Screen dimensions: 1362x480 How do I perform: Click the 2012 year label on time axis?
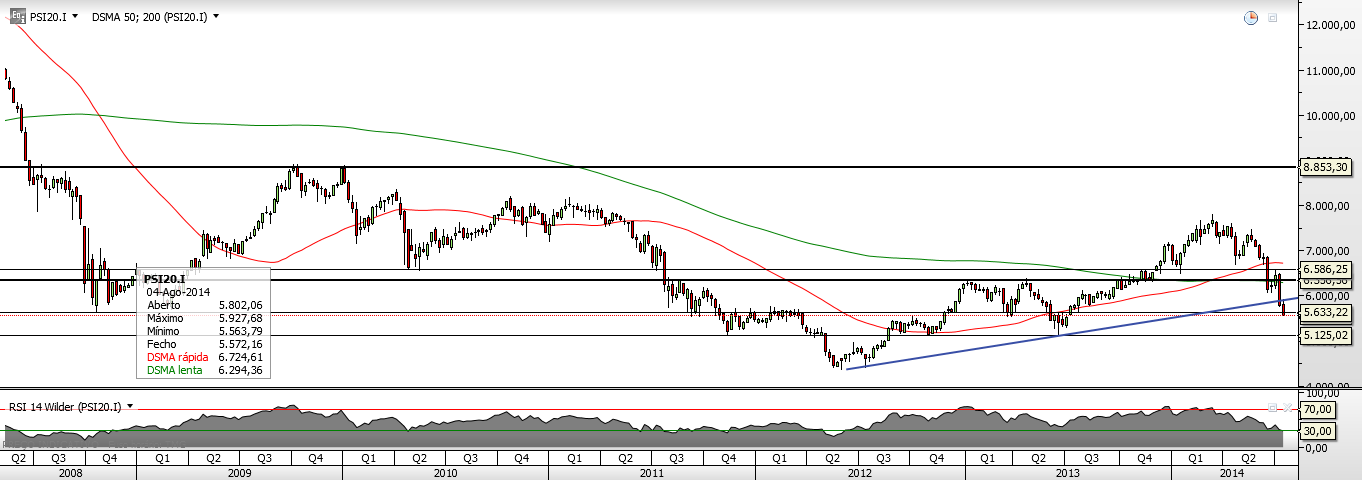pos(860,472)
